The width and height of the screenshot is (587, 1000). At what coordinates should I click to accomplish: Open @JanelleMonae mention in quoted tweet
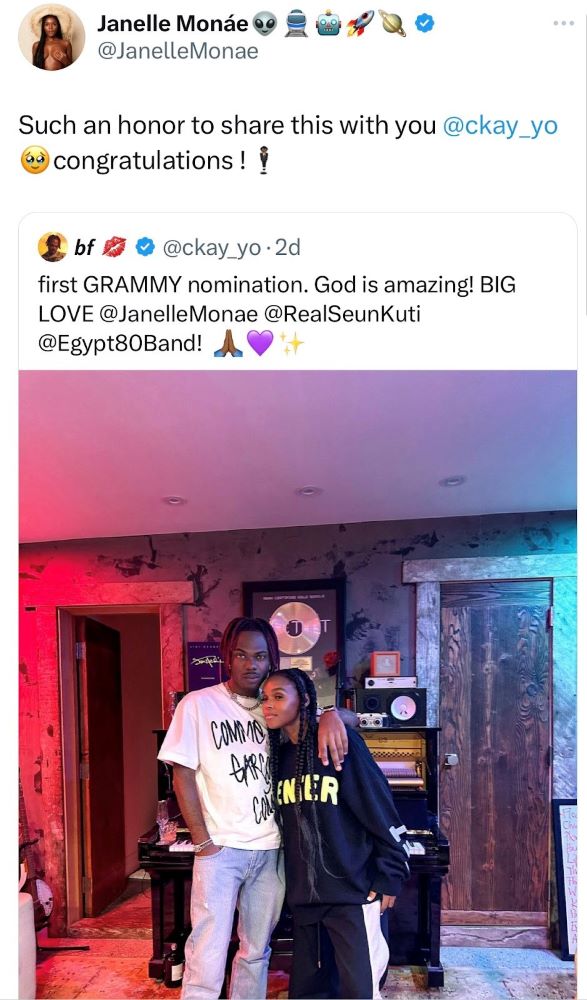click(179, 314)
